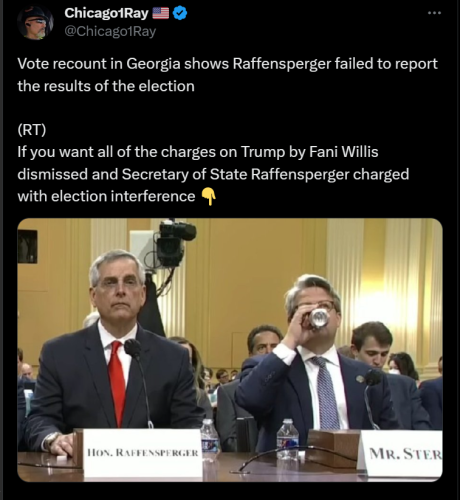Click the microphone in front of Raffensperger
This screenshot has height=500, width=460.
click(133, 349)
